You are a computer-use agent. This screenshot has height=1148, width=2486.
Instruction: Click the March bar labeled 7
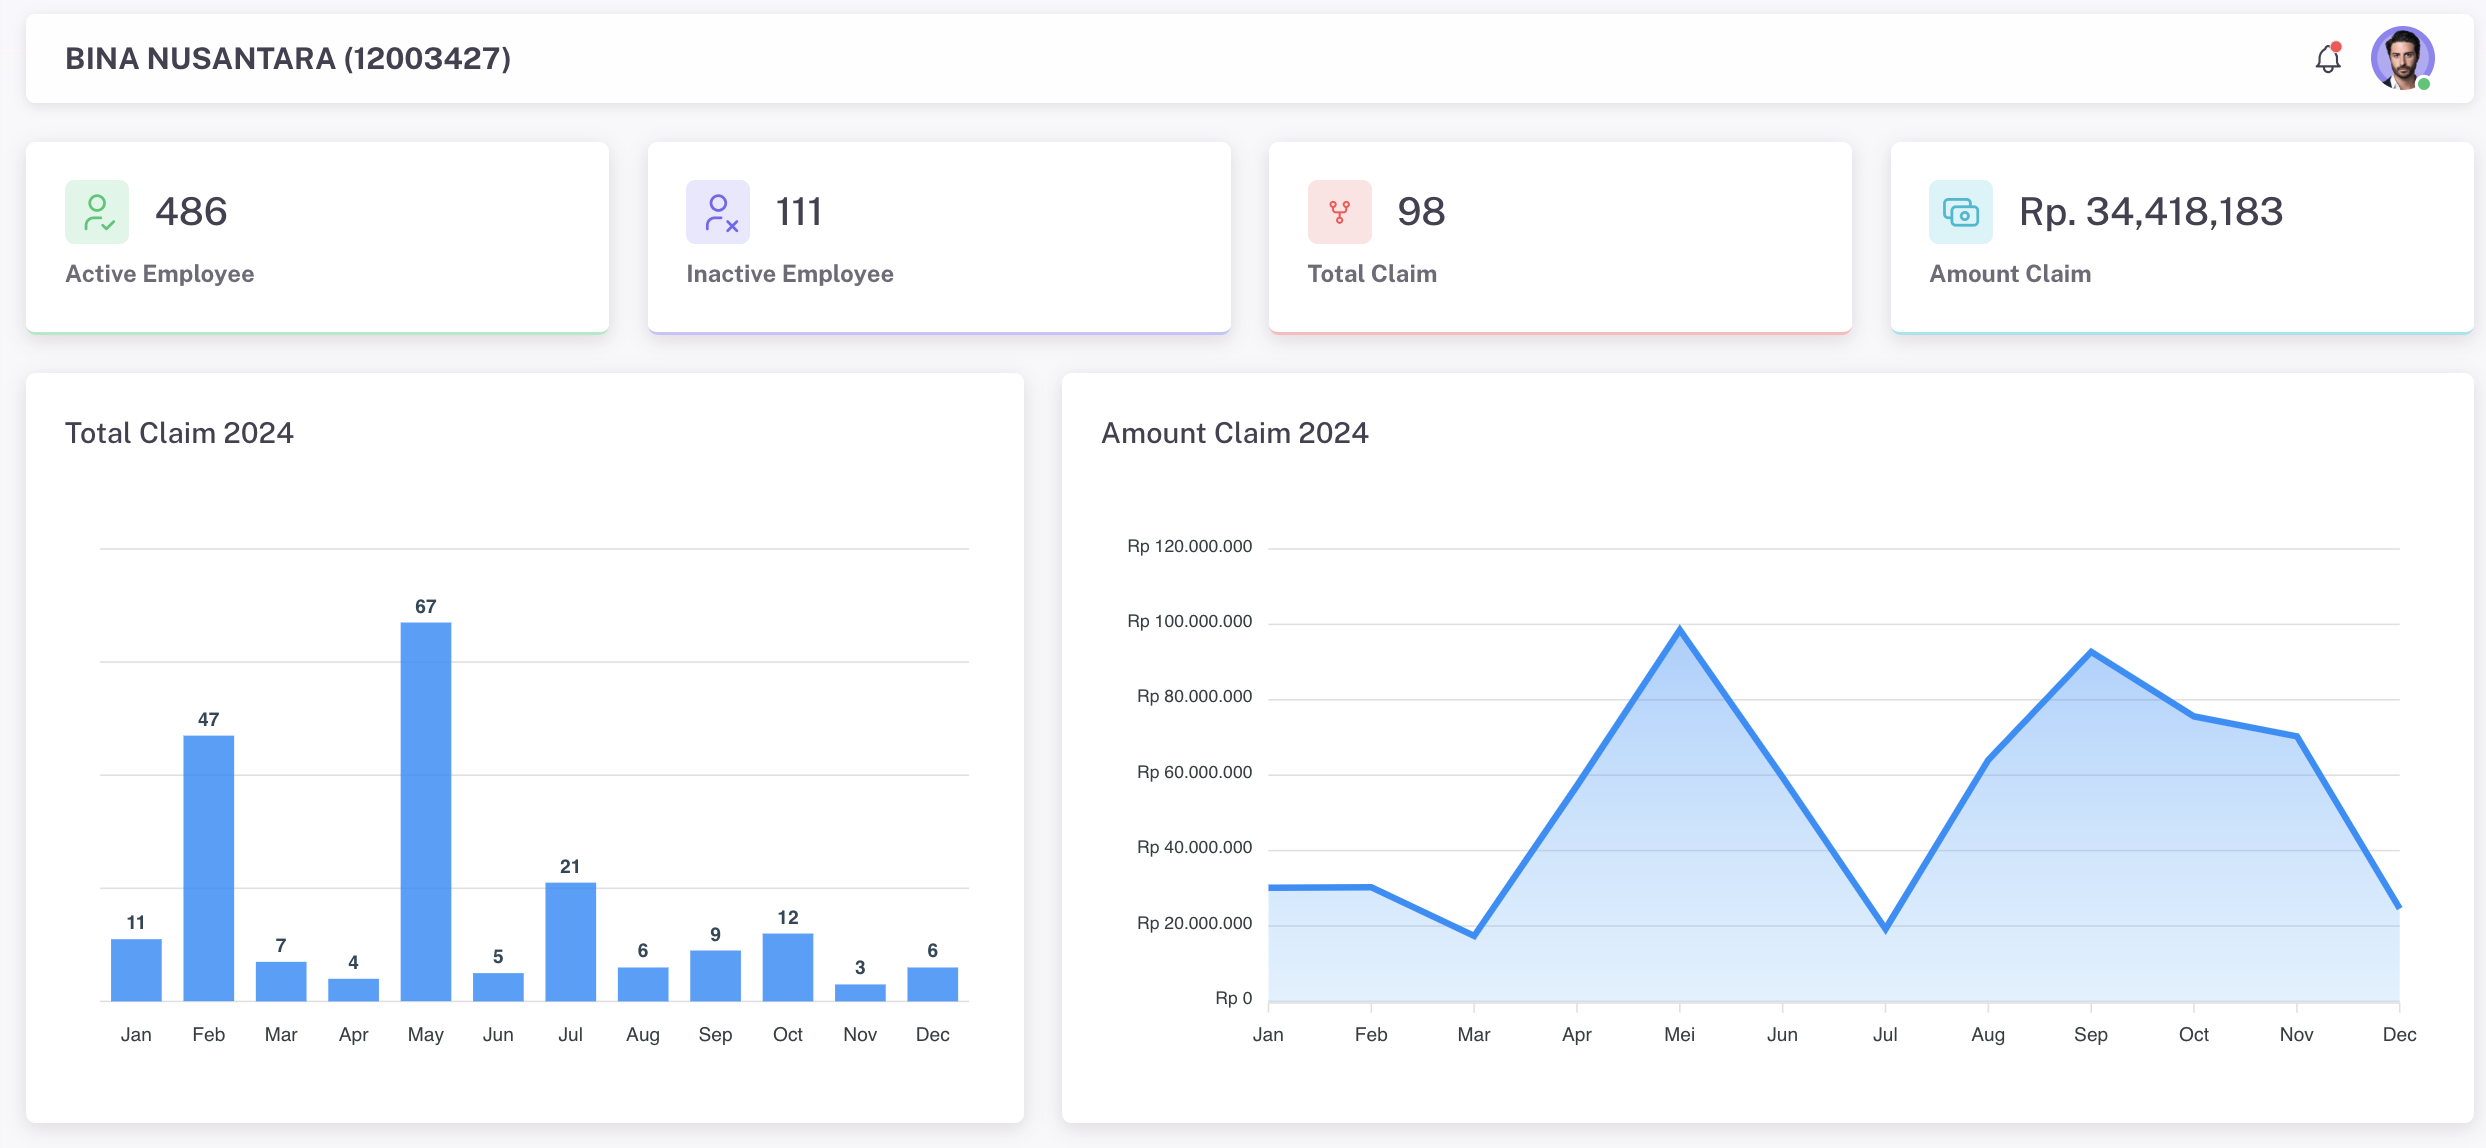coord(281,981)
